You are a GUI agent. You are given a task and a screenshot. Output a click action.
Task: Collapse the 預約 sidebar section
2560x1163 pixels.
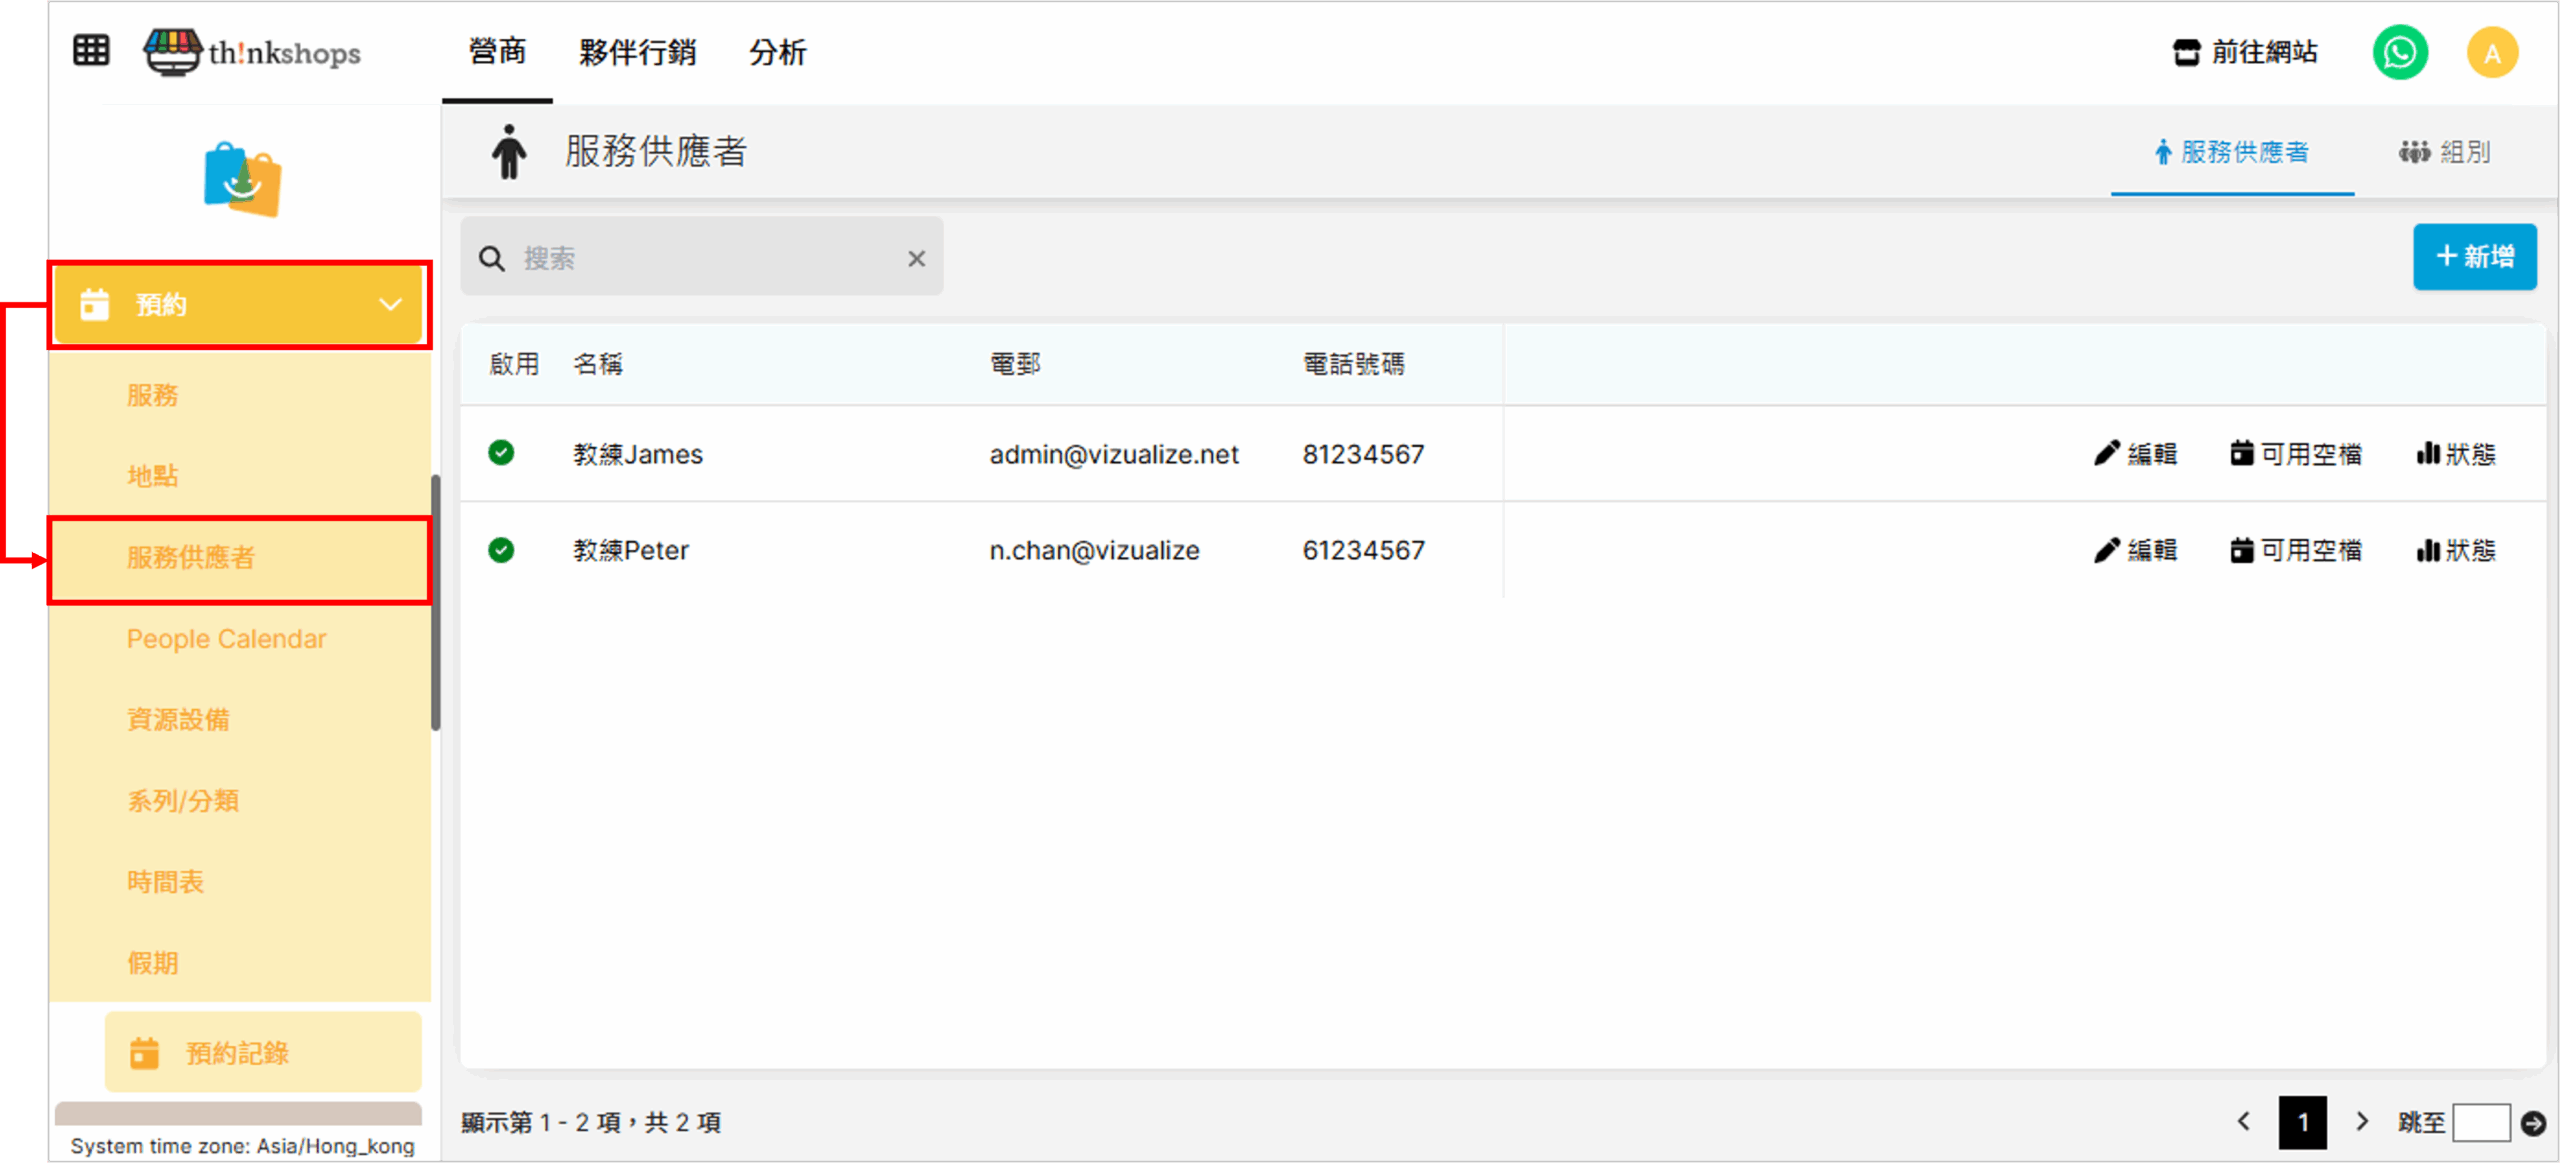coord(390,305)
